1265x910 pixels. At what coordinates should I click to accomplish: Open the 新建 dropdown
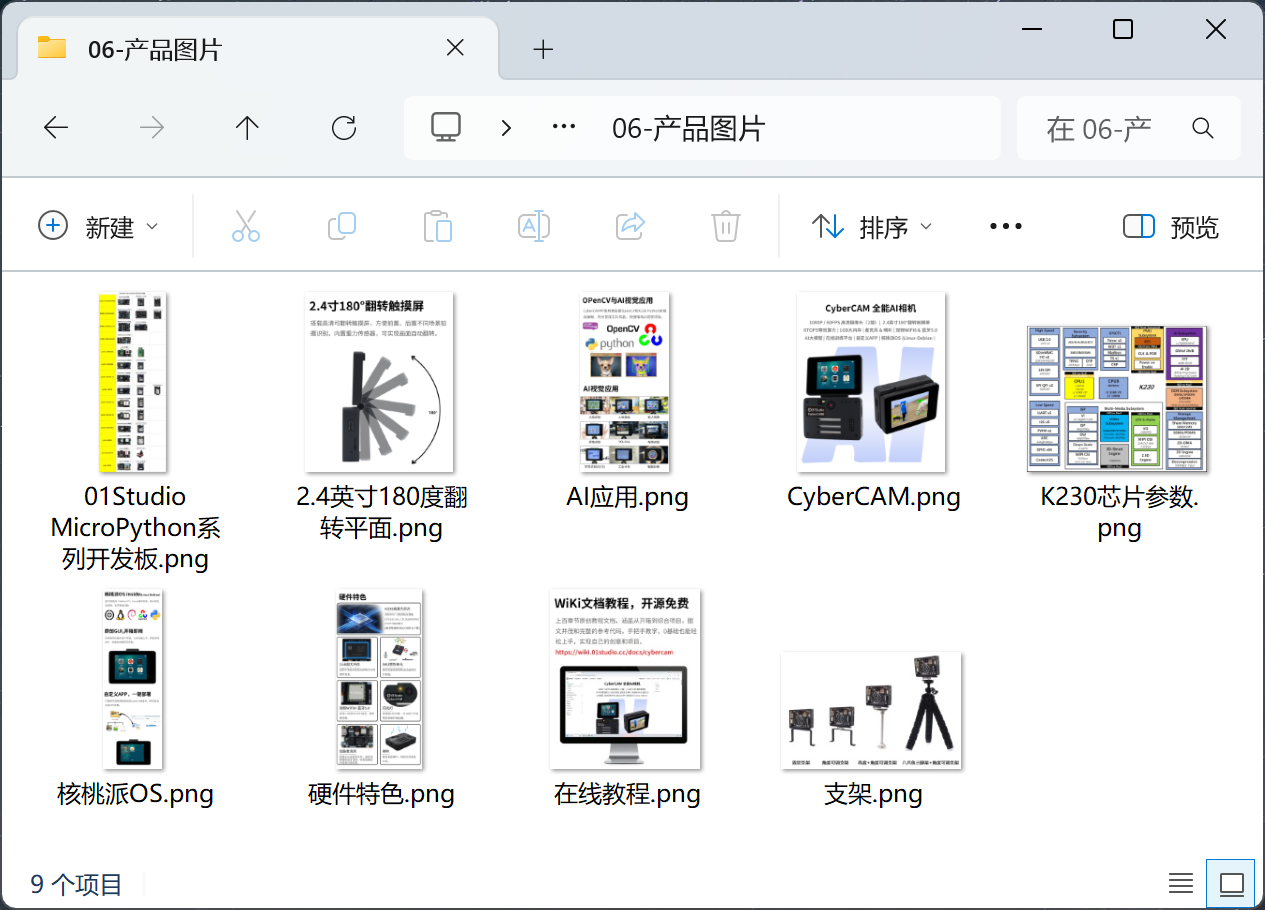[x=98, y=227]
